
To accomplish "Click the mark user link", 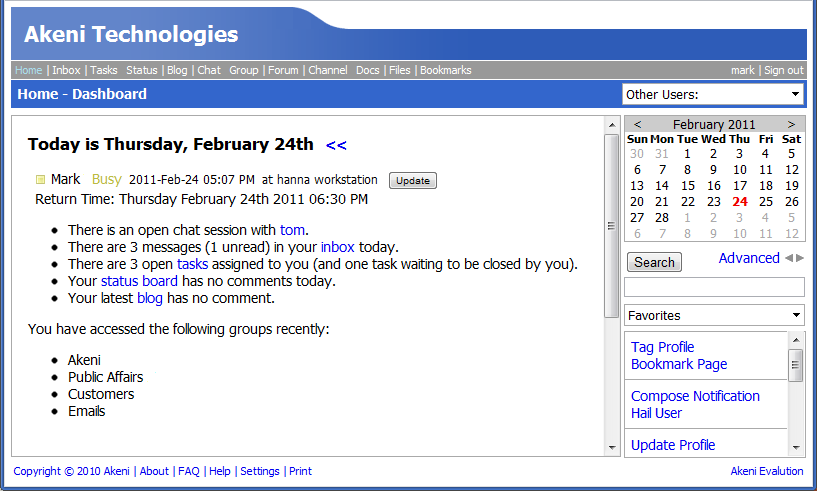I will pyautogui.click(x=742, y=70).
